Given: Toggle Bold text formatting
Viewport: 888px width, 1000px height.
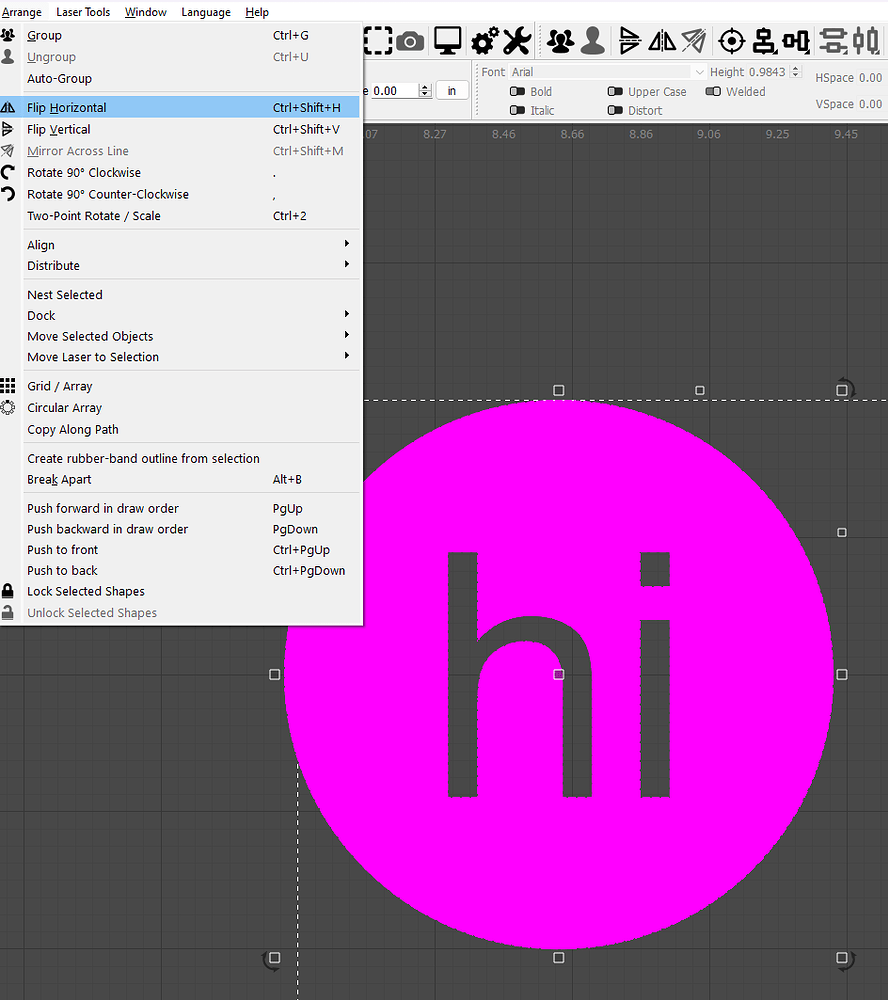Looking at the screenshot, I should tap(519, 91).
